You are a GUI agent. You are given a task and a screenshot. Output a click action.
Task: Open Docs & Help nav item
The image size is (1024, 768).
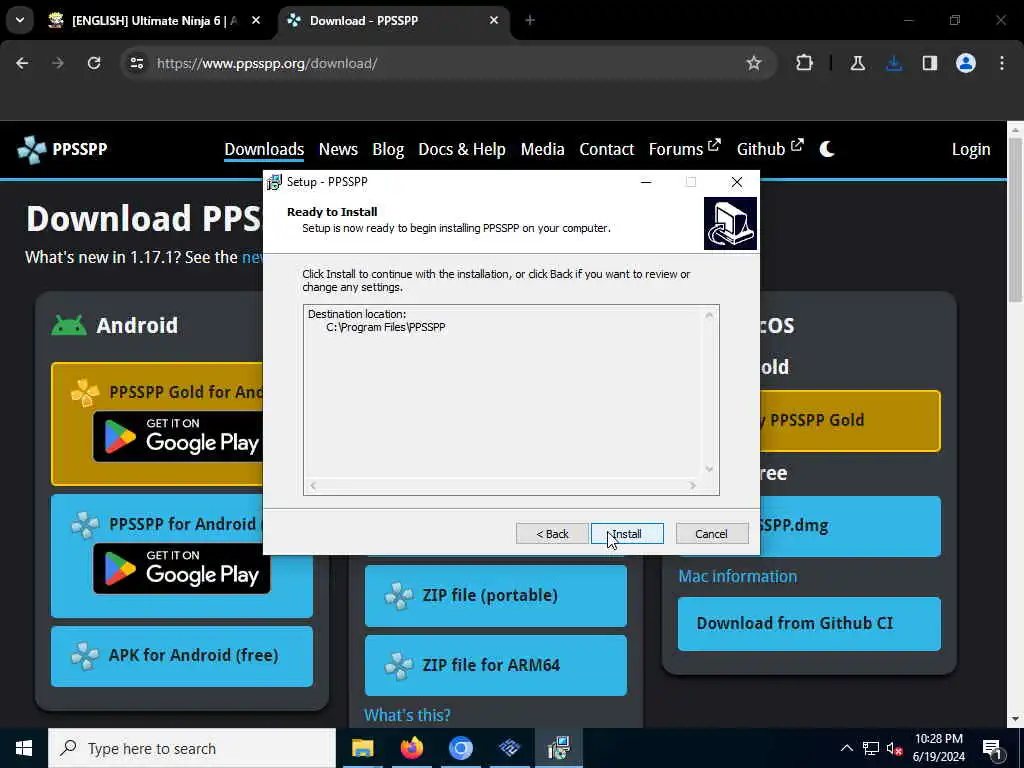pos(462,150)
